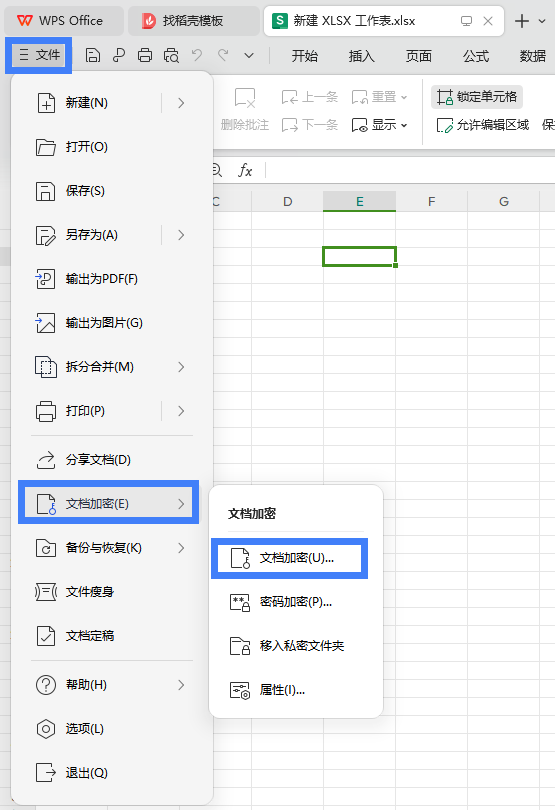Click the export to PDF quick toolbar icon
Viewport: 555px width, 810px height.
tap(119, 55)
